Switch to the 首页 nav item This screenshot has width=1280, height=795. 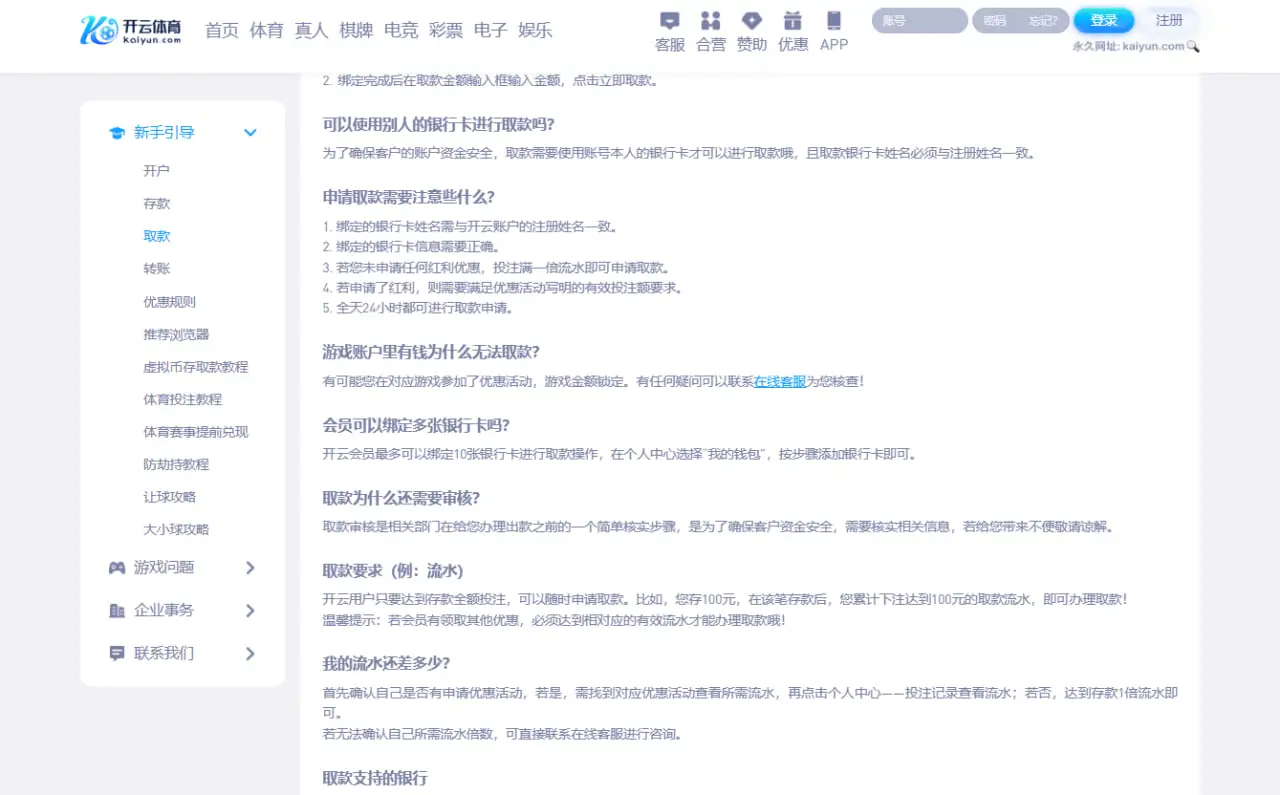point(221,30)
